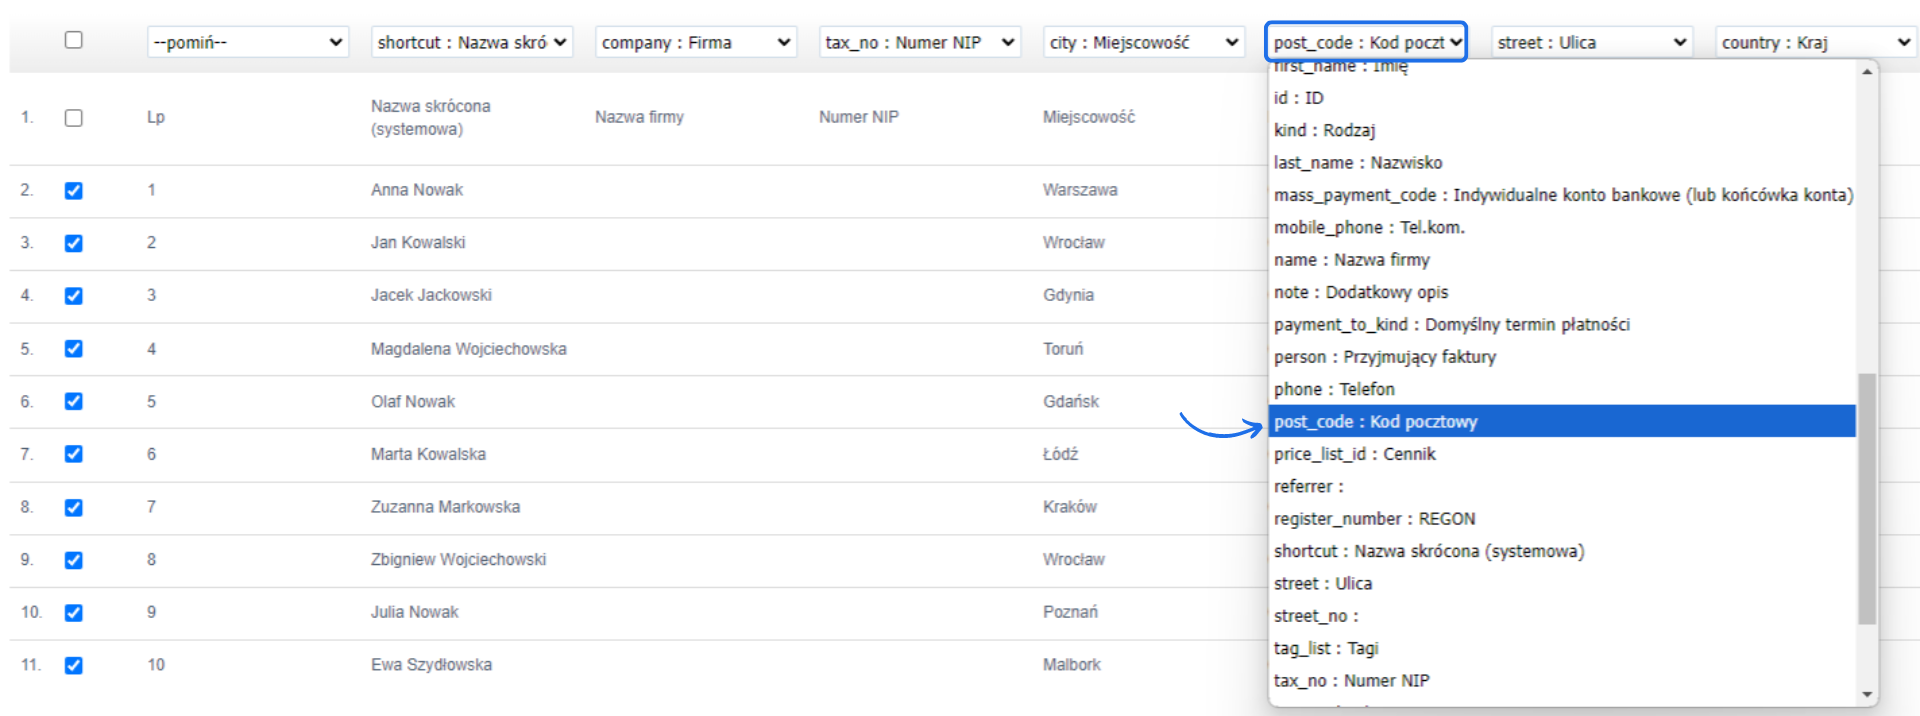Click the dropdown list scroll down arrow

1866,694
